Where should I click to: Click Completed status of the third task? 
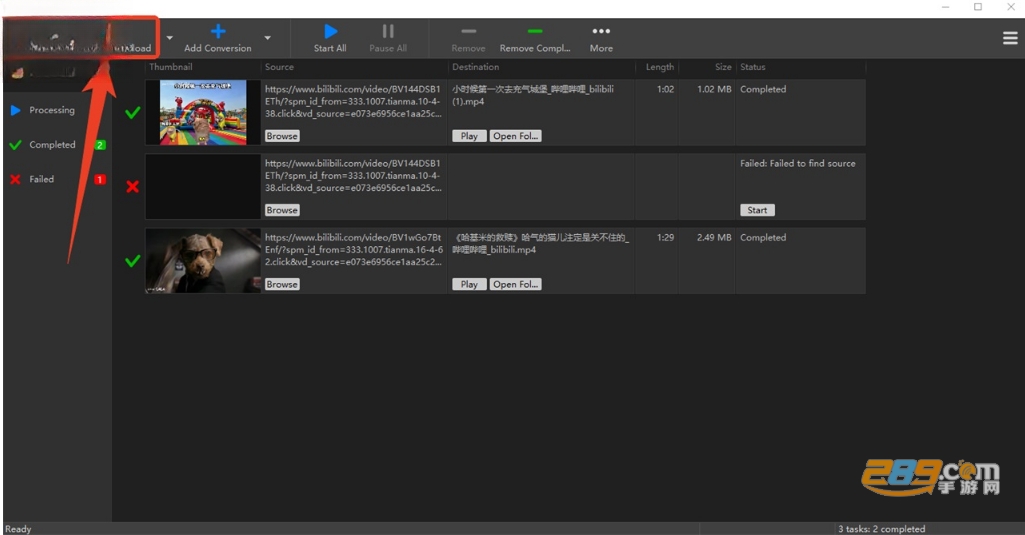763,237
